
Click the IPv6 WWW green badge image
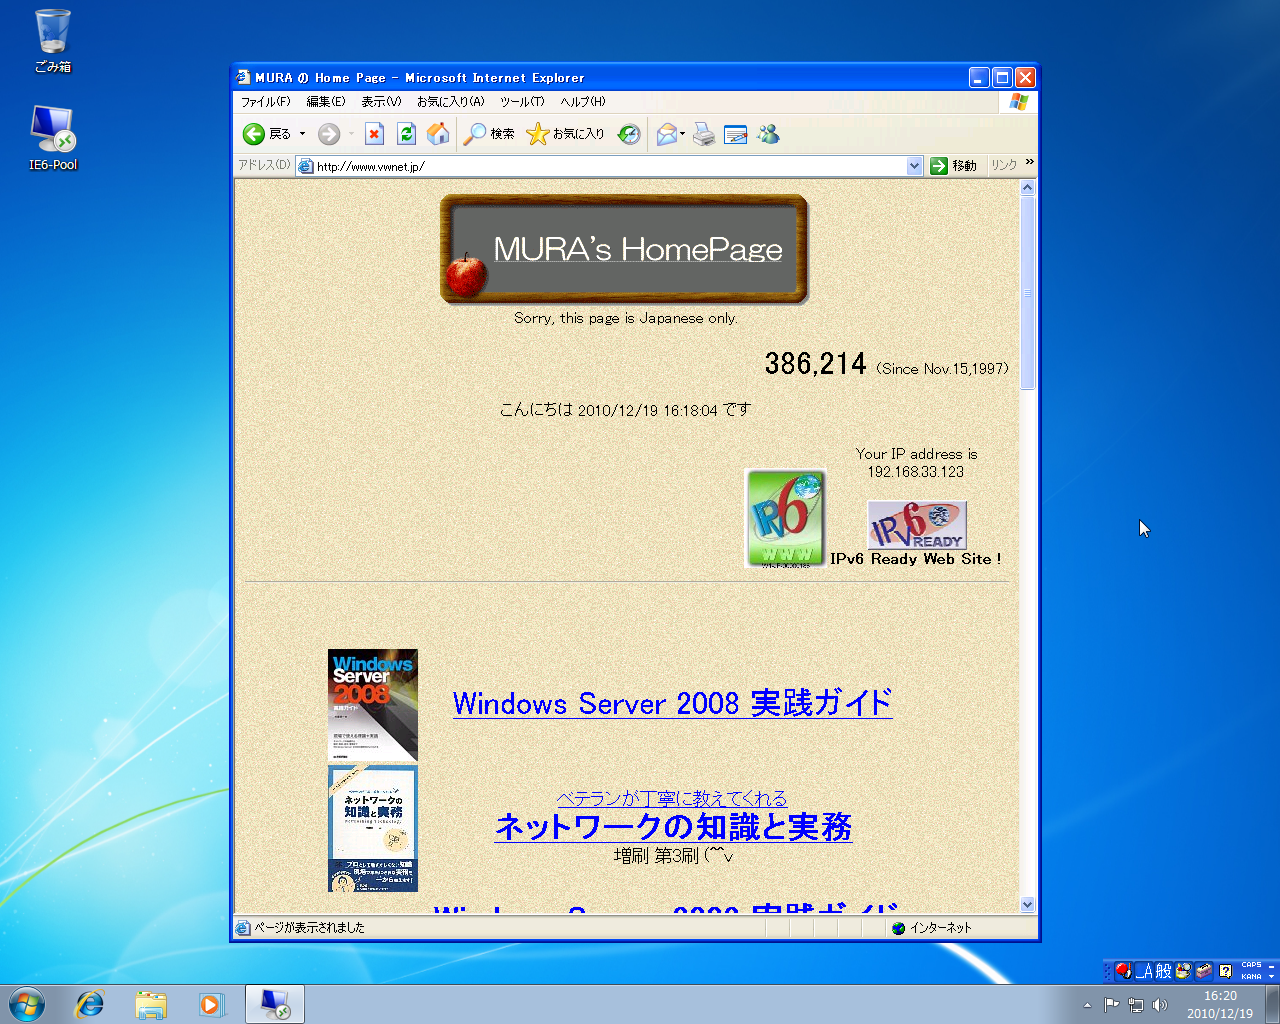point(785,518)
